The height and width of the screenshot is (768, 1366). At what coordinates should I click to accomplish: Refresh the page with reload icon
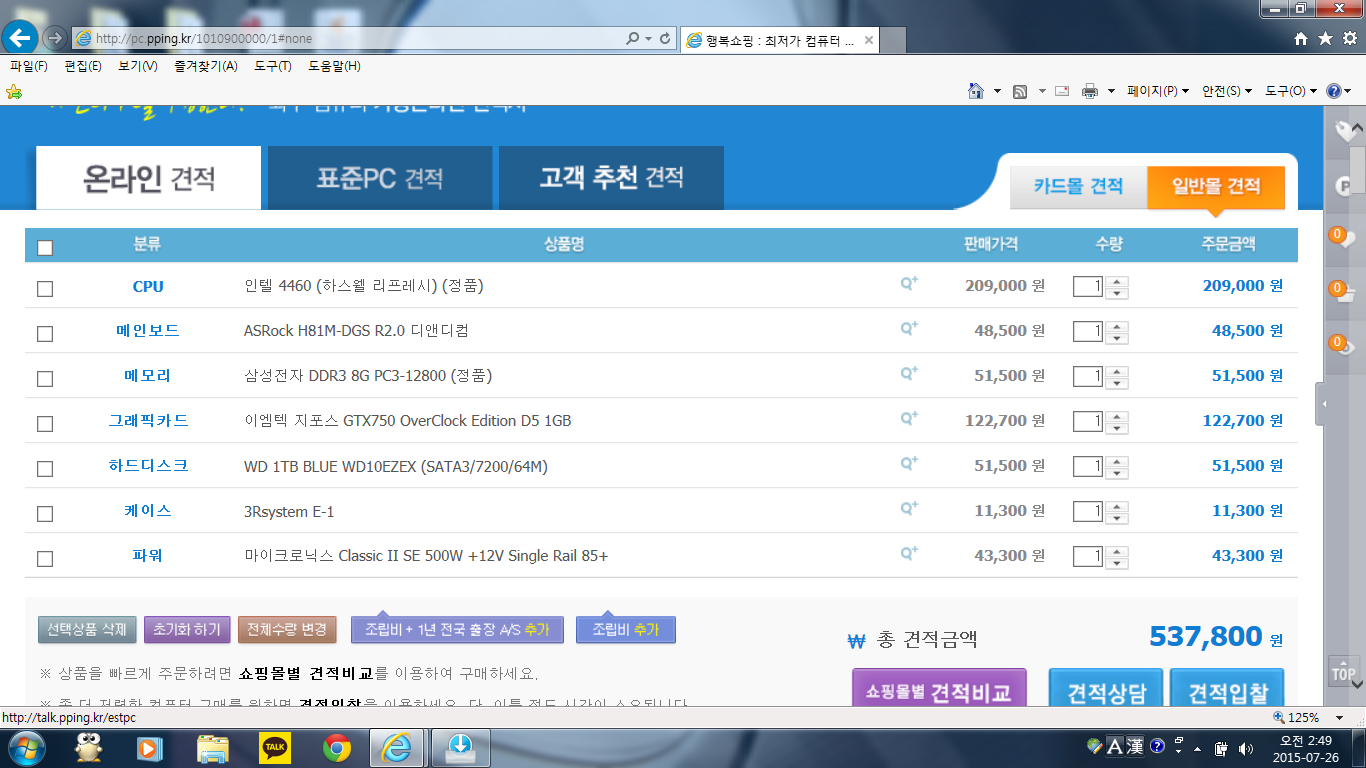tap(665, 38)
